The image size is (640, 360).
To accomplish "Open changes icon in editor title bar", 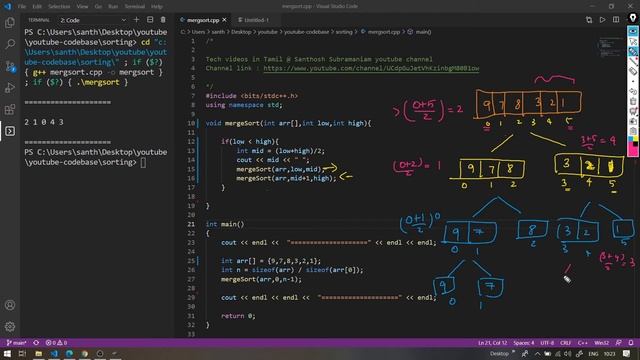I will 589,20.
